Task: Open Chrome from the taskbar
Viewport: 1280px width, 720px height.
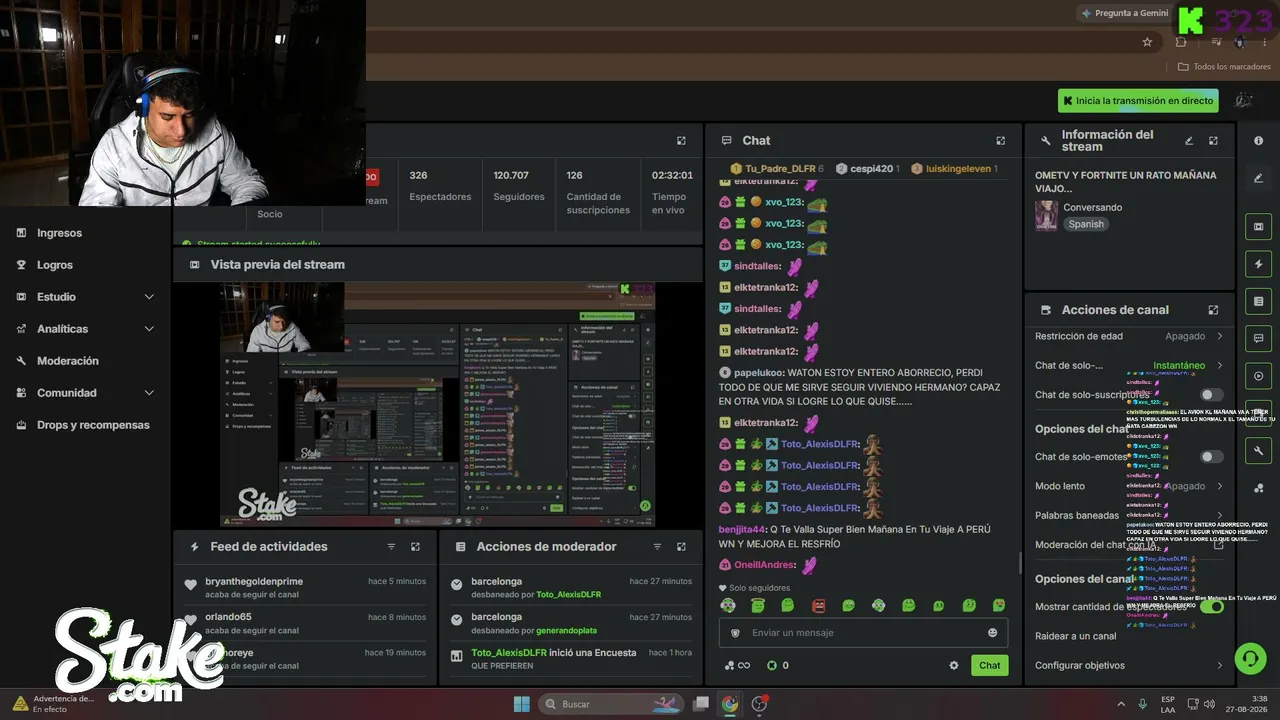Action: [730, 704]
